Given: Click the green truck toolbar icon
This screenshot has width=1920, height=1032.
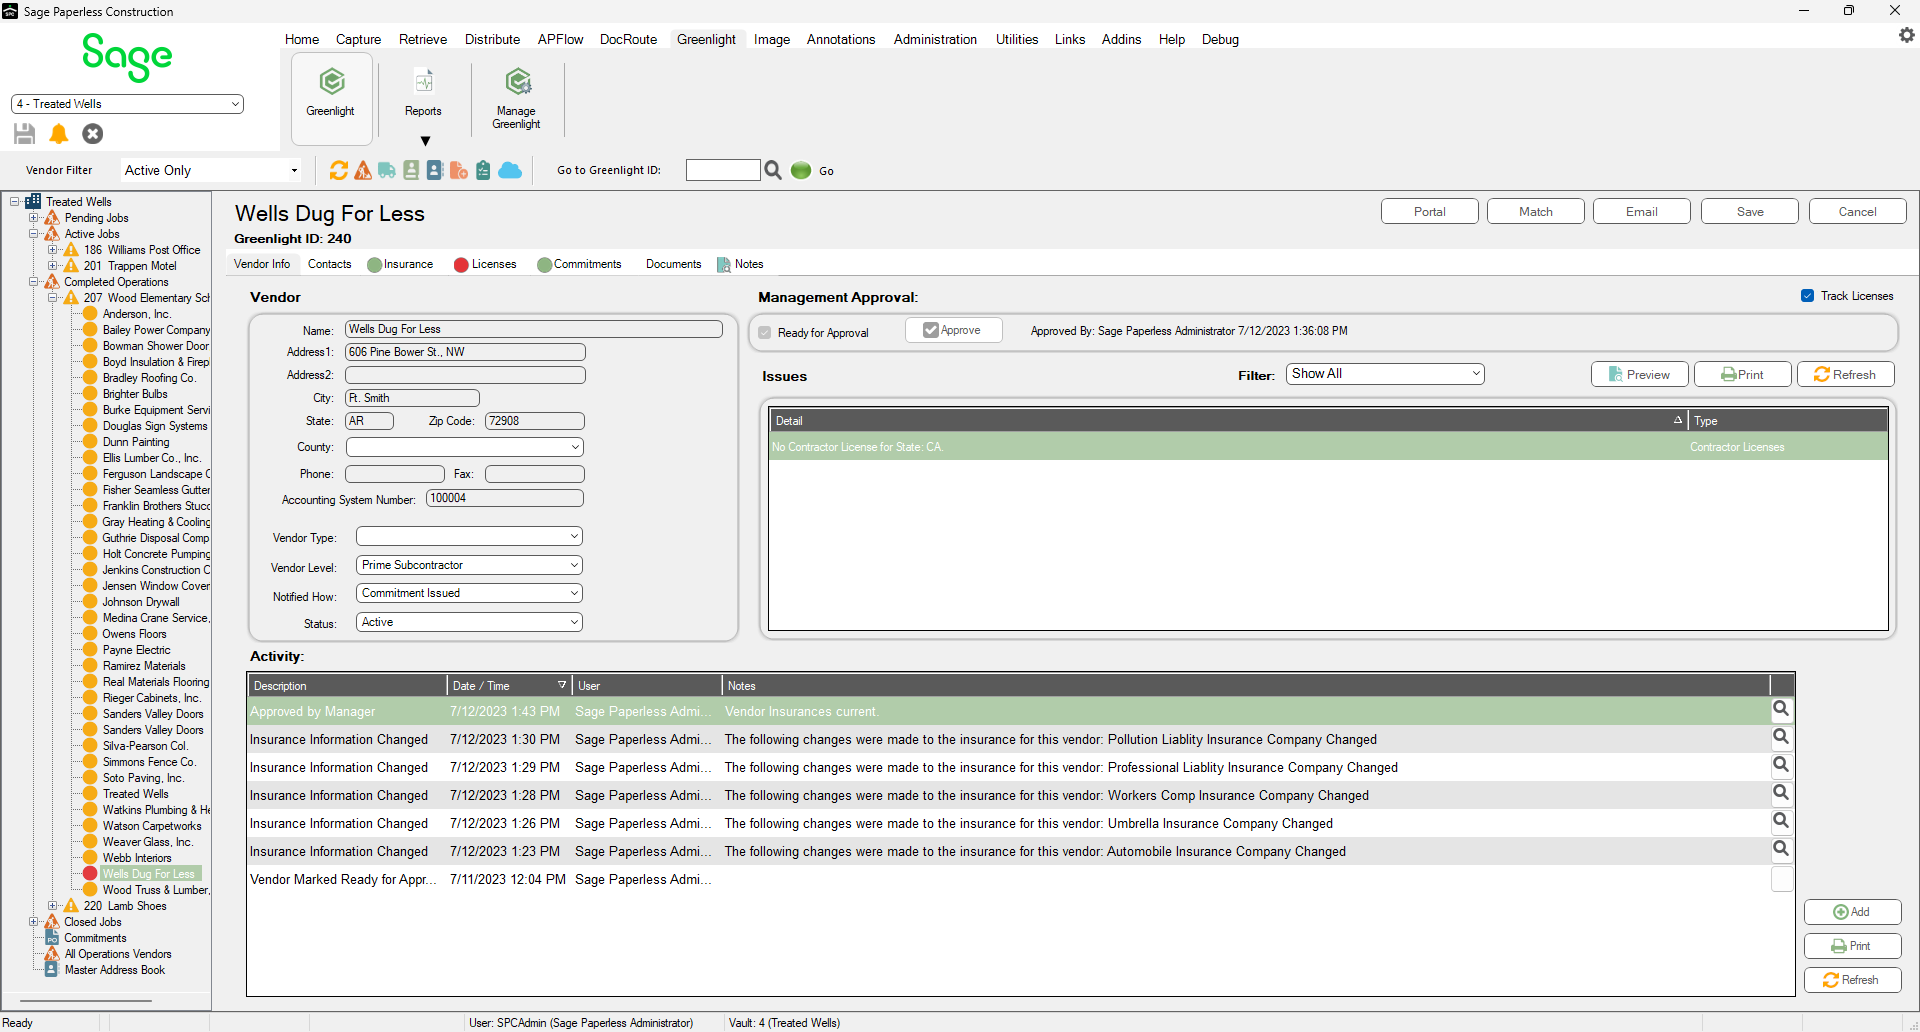Looking at the screenshot, I should (x=387, y=171).
